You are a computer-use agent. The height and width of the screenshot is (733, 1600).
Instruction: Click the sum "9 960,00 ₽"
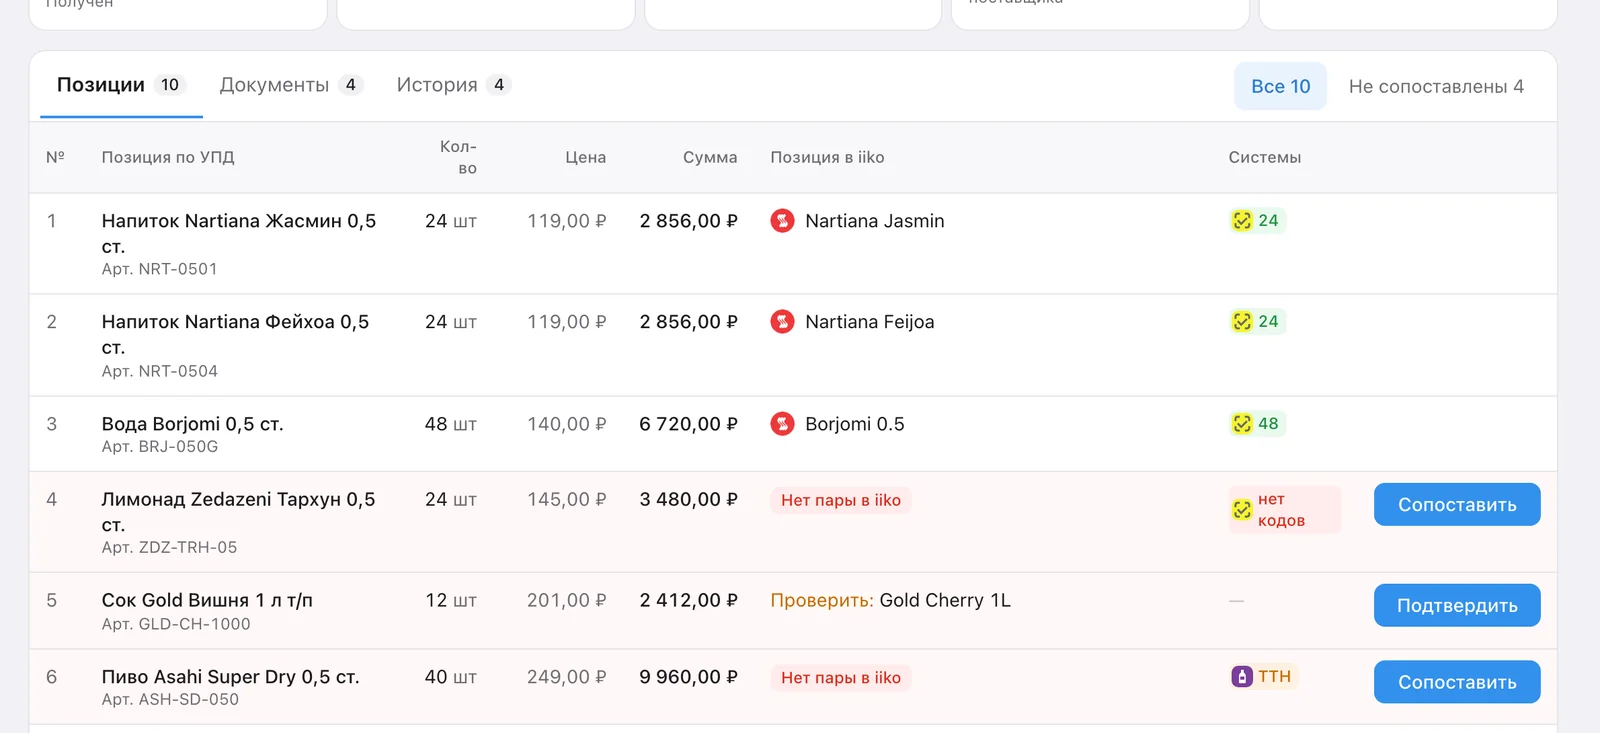click(x=689, y=677)
